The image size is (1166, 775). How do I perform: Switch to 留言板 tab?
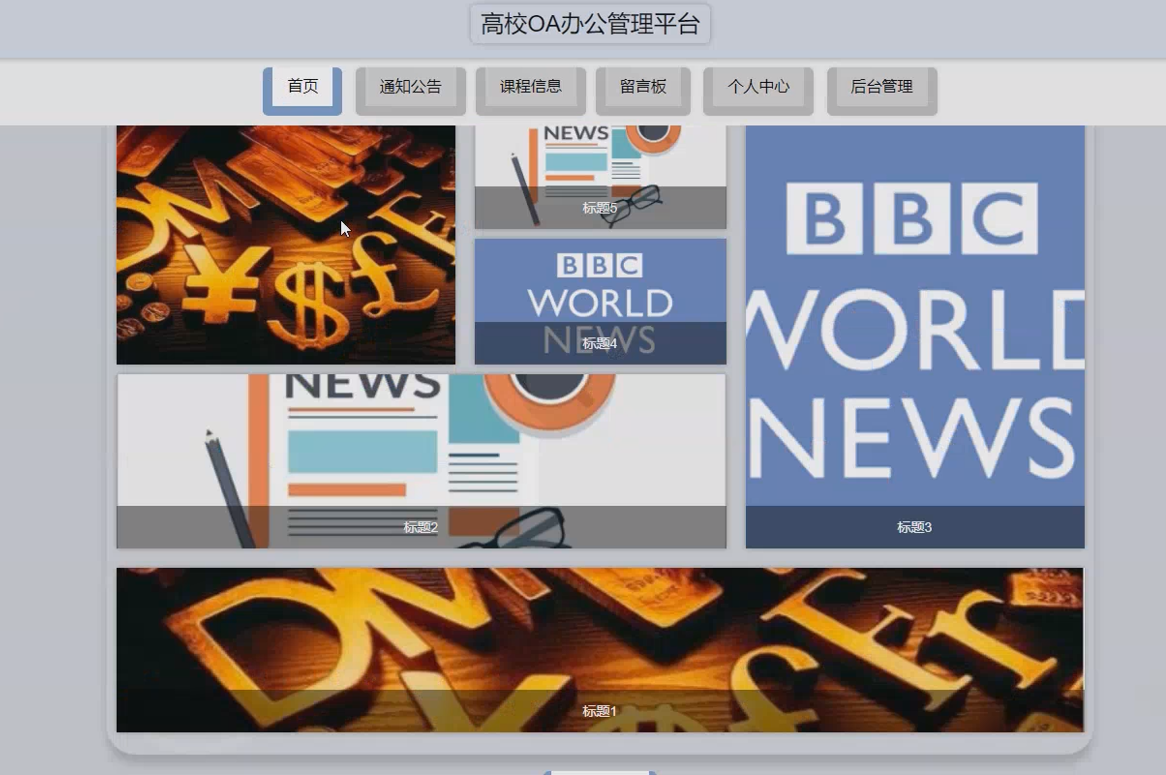643,91
